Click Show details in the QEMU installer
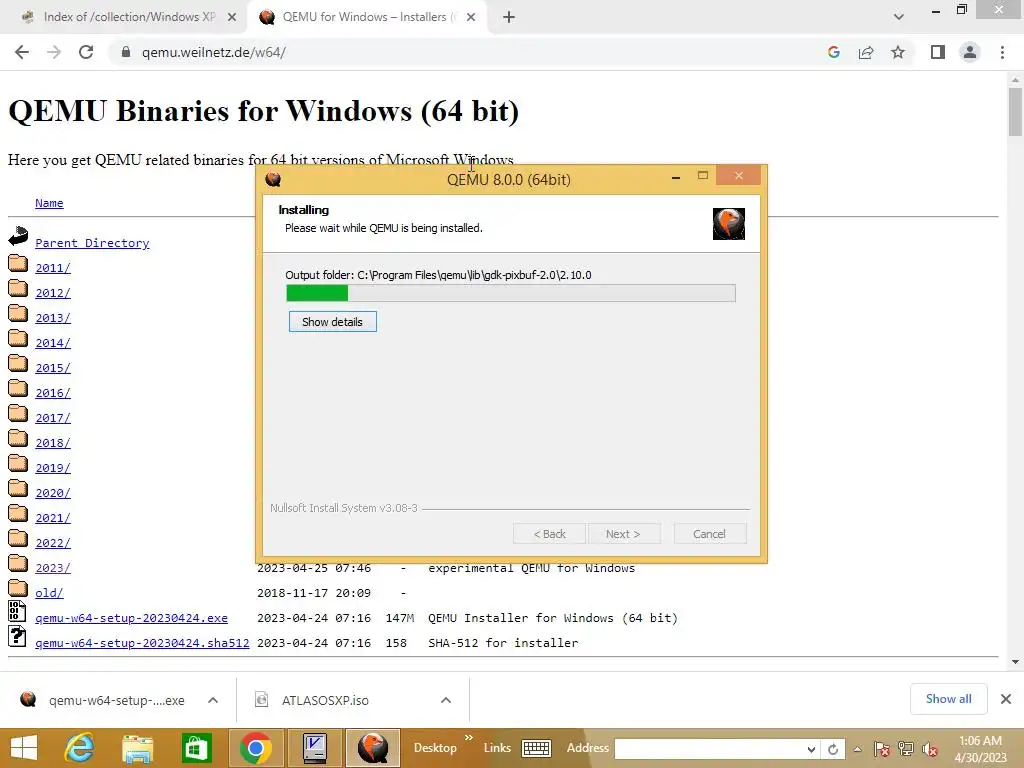The height and width of the screenshot is (768, 1024). 332,322
